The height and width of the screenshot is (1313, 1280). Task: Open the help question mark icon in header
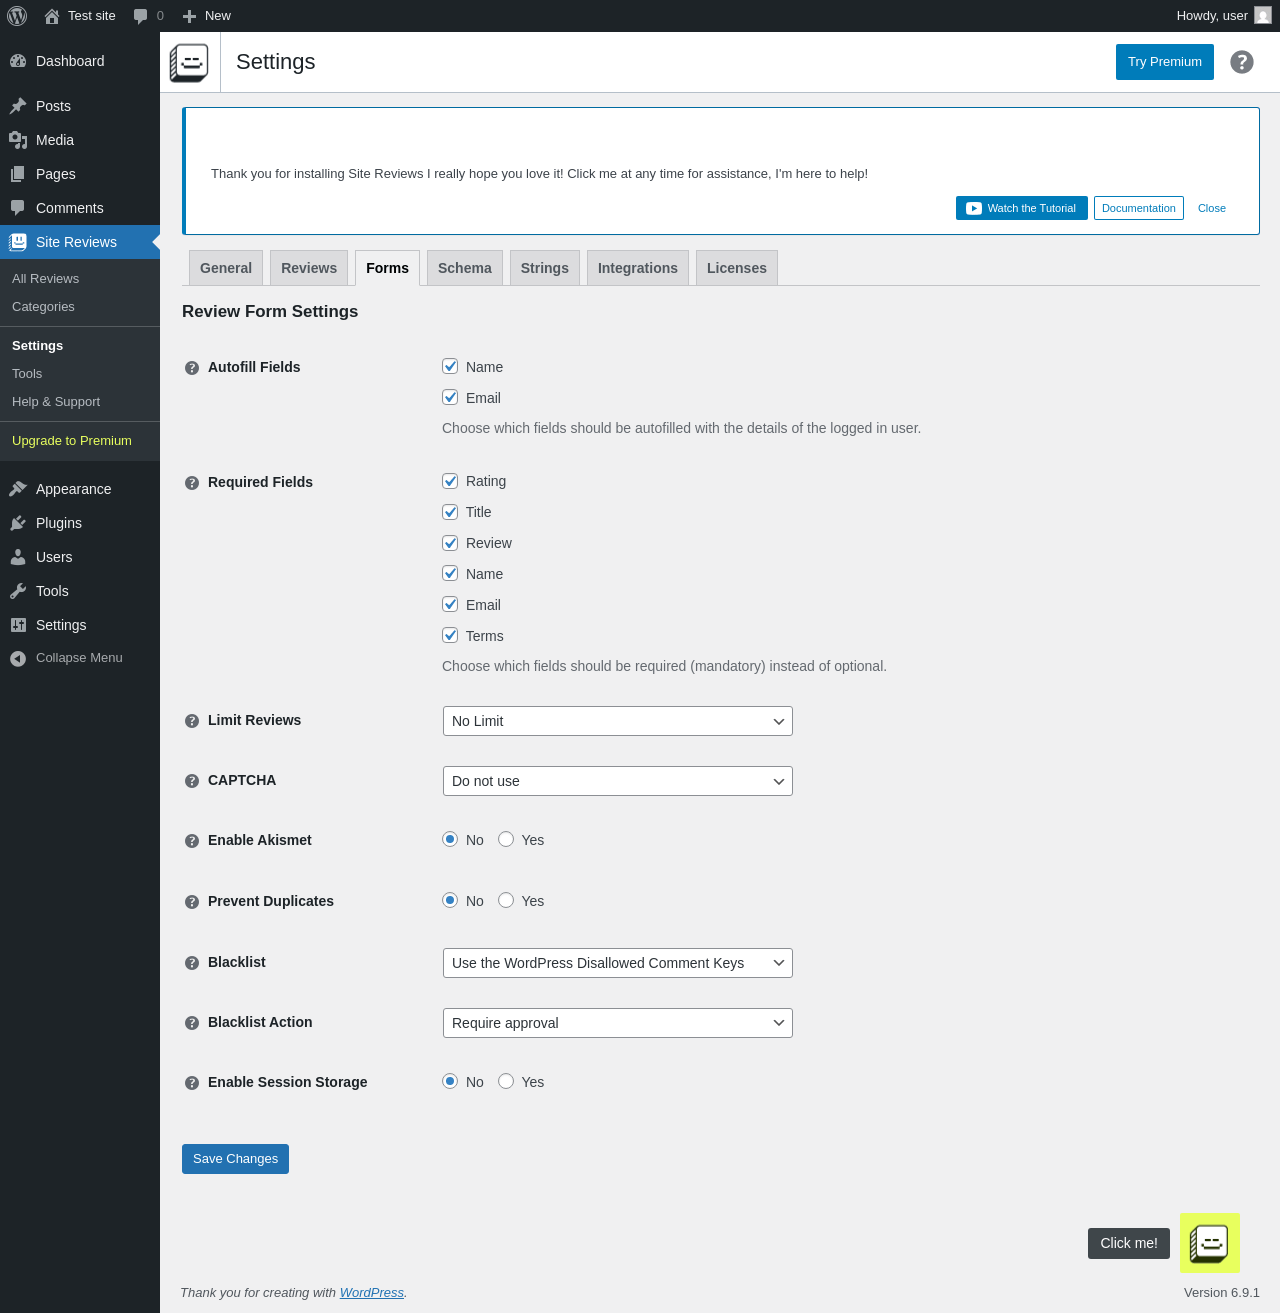pos(1242,62)
